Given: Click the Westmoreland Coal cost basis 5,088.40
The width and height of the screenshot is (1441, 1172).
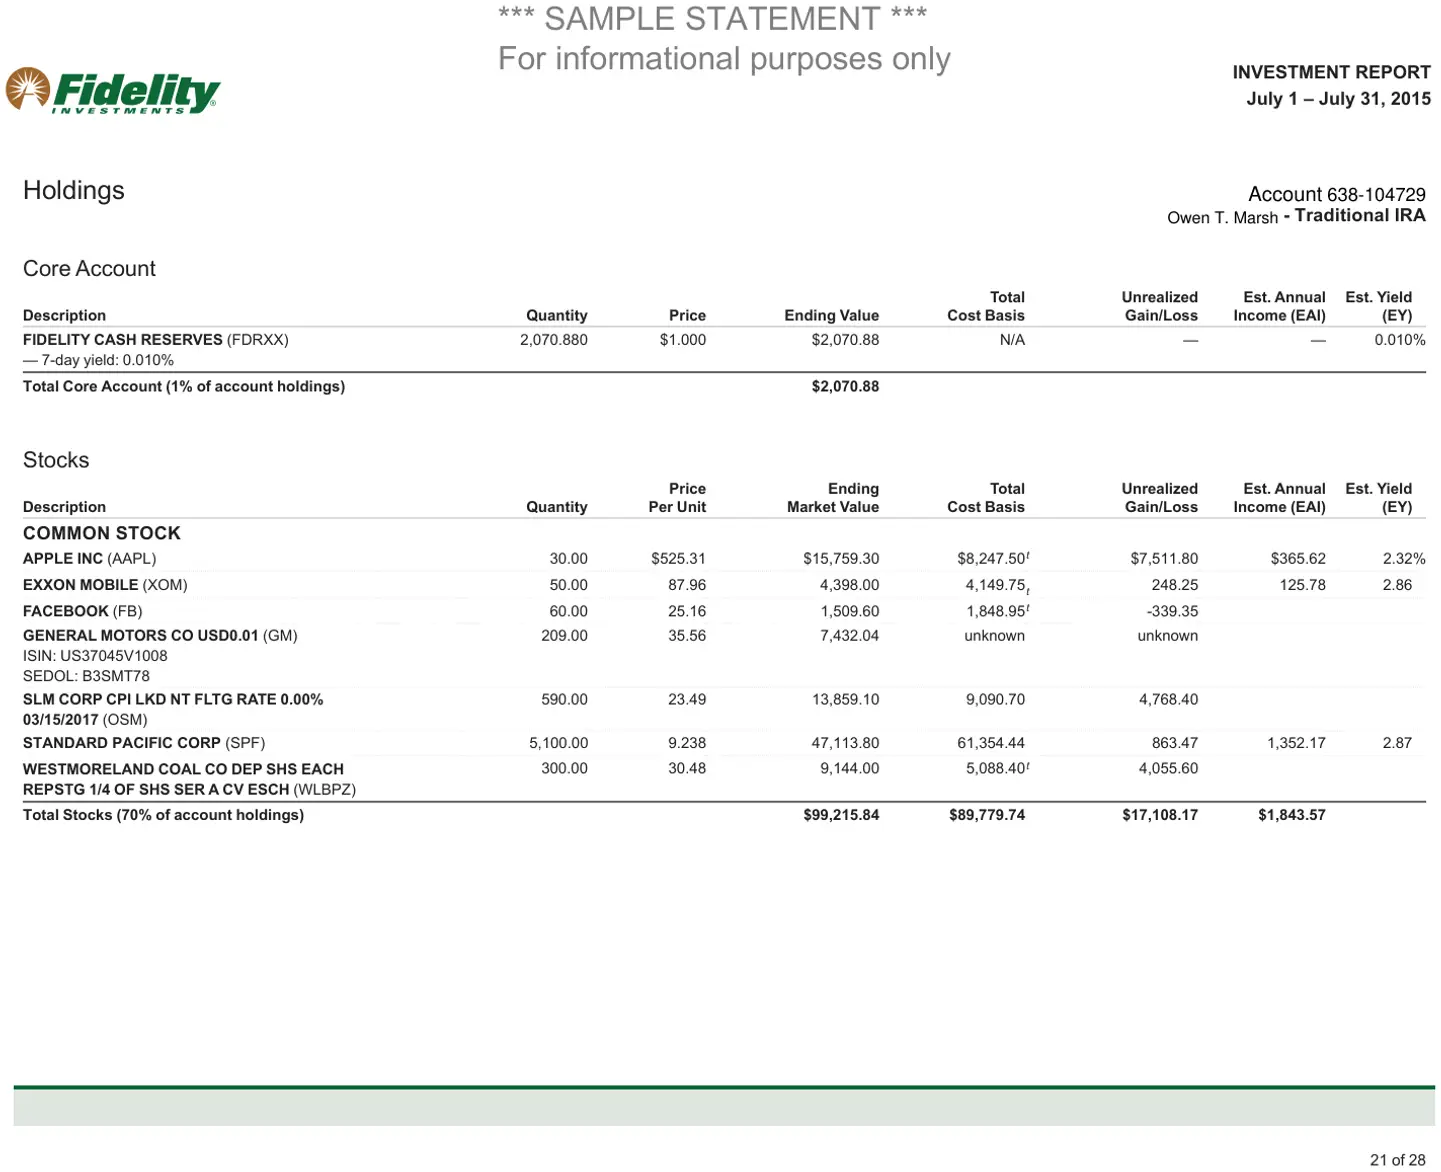Looking at the screenshot, I should [x=995, y=769].
